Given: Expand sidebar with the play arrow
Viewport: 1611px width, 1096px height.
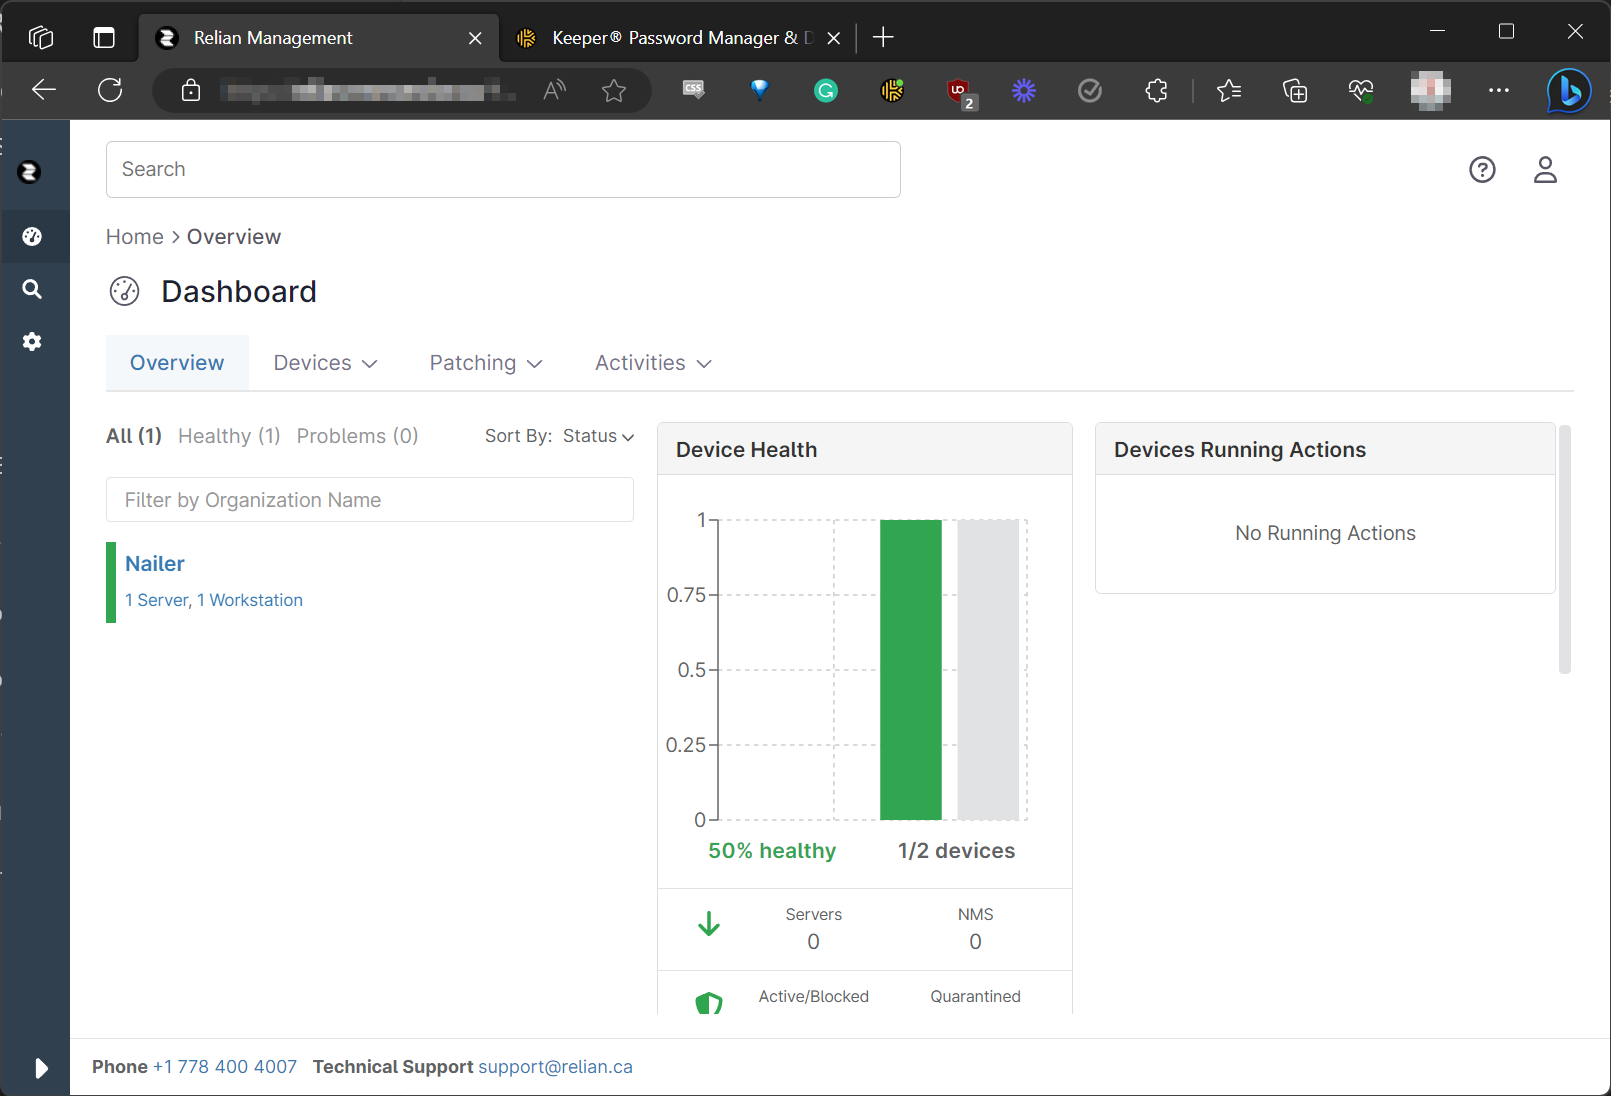Looking at the screenshot, I should coord(41,1068).
